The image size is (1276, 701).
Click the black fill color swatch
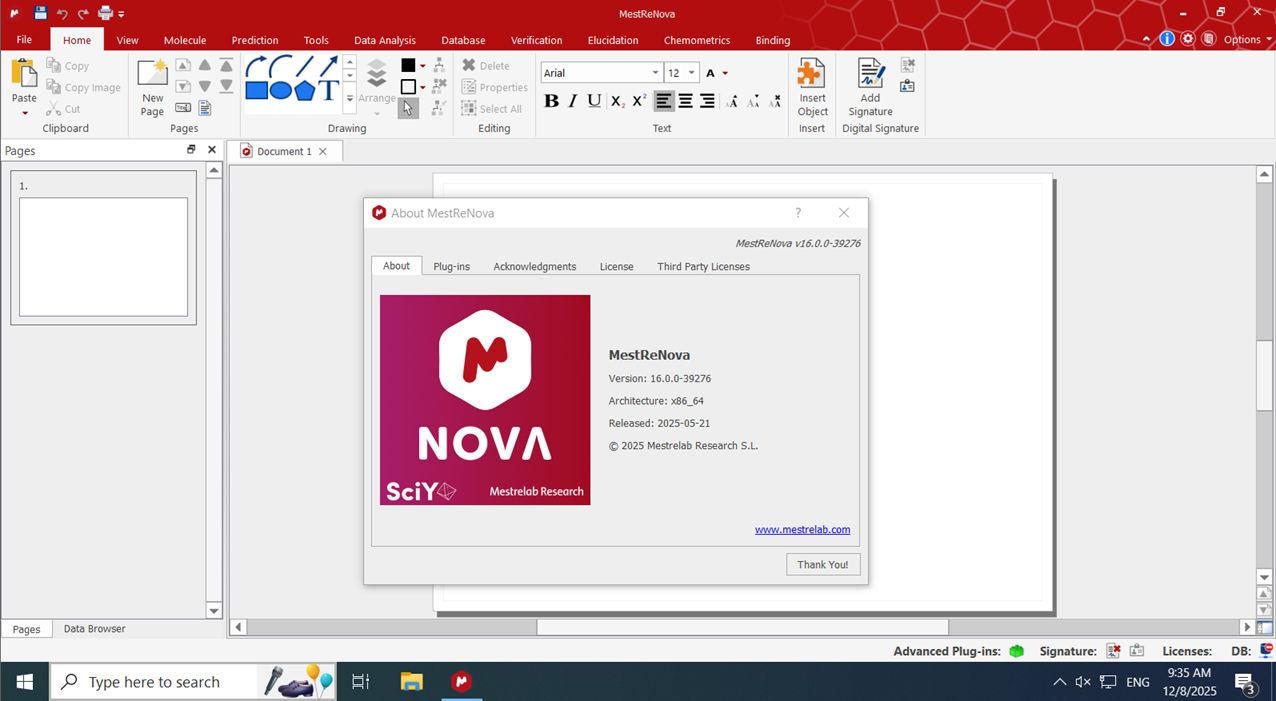(x=408, y=66)
